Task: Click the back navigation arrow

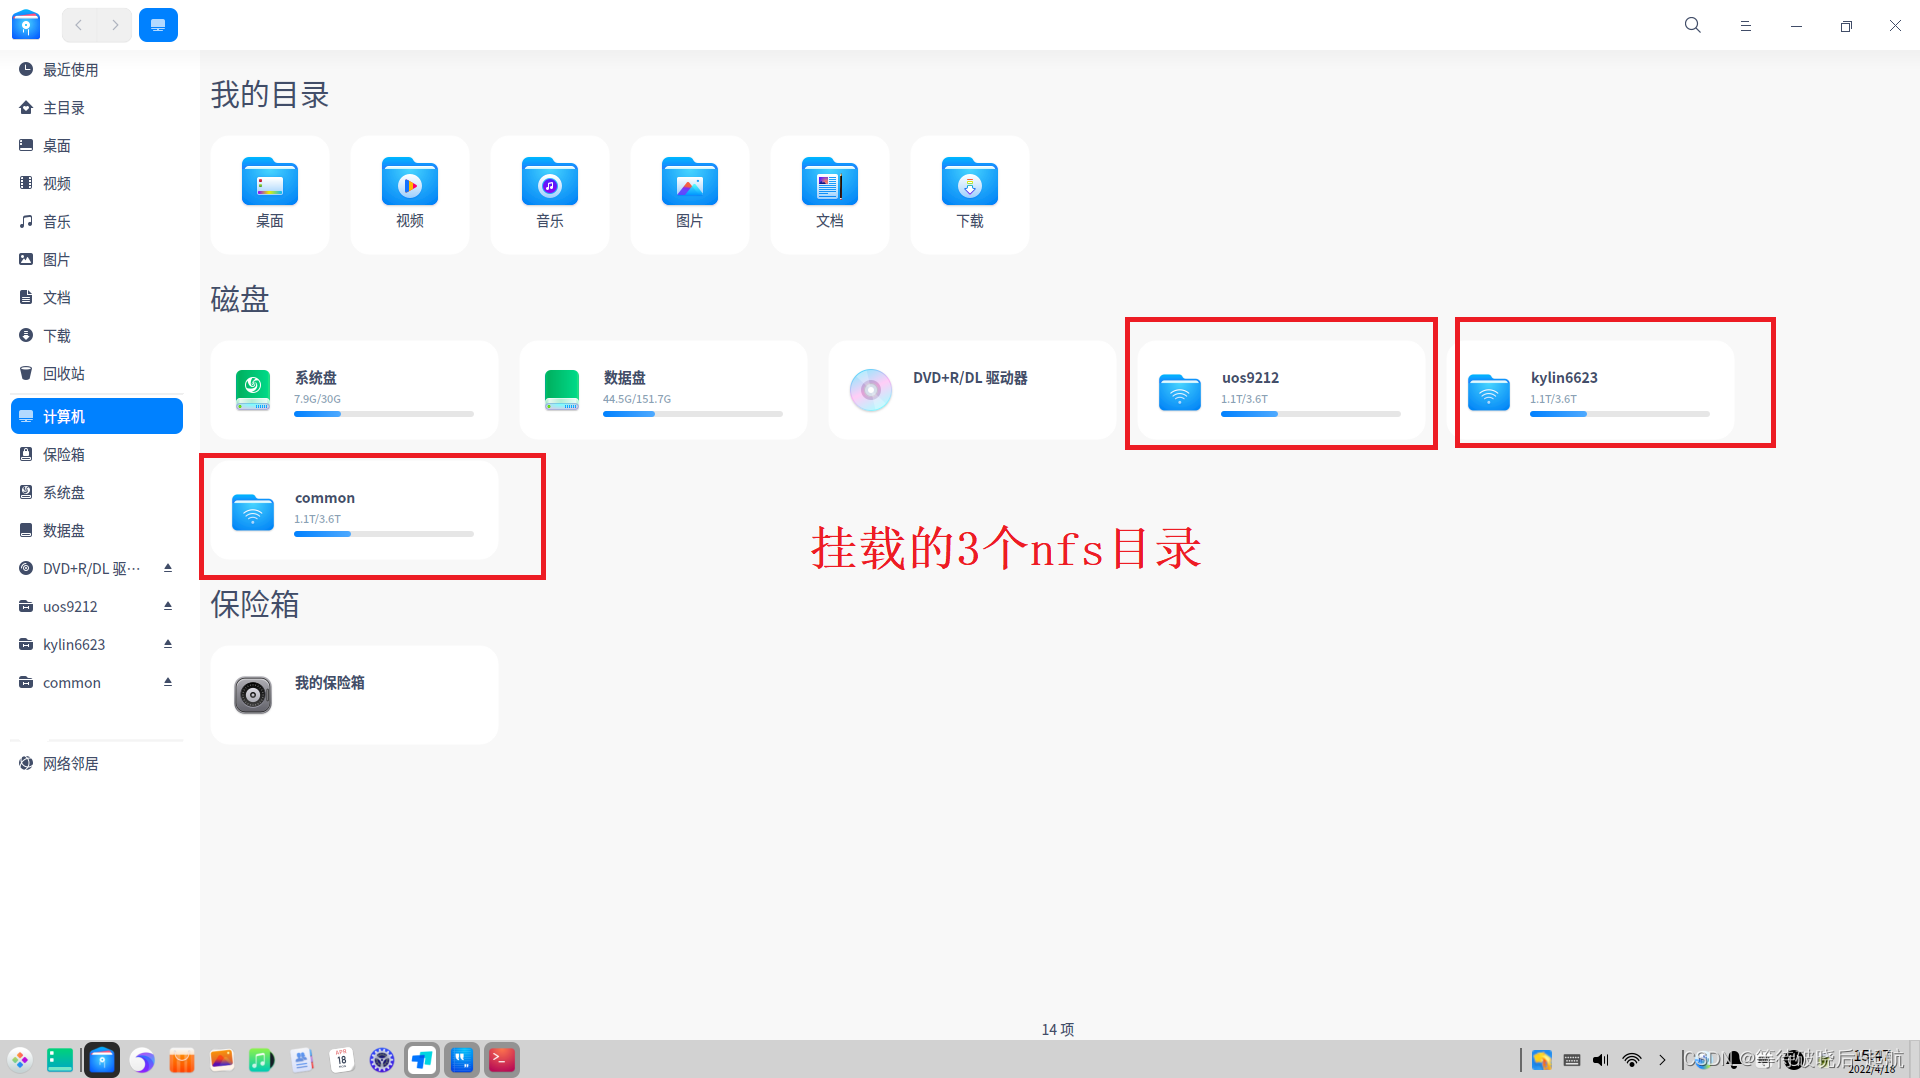Action: click(x=78, y=25)
